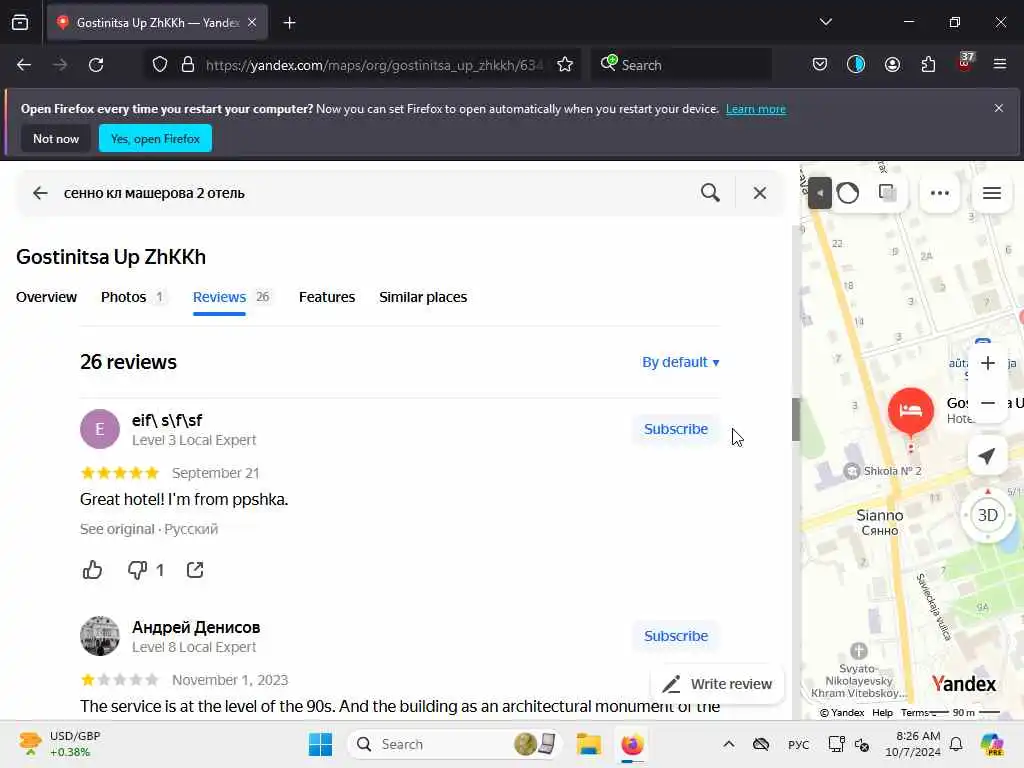Screen dimensions: 1024x768
Task: Toggle the 3D map tilt control
Action: tap(987, 515)
